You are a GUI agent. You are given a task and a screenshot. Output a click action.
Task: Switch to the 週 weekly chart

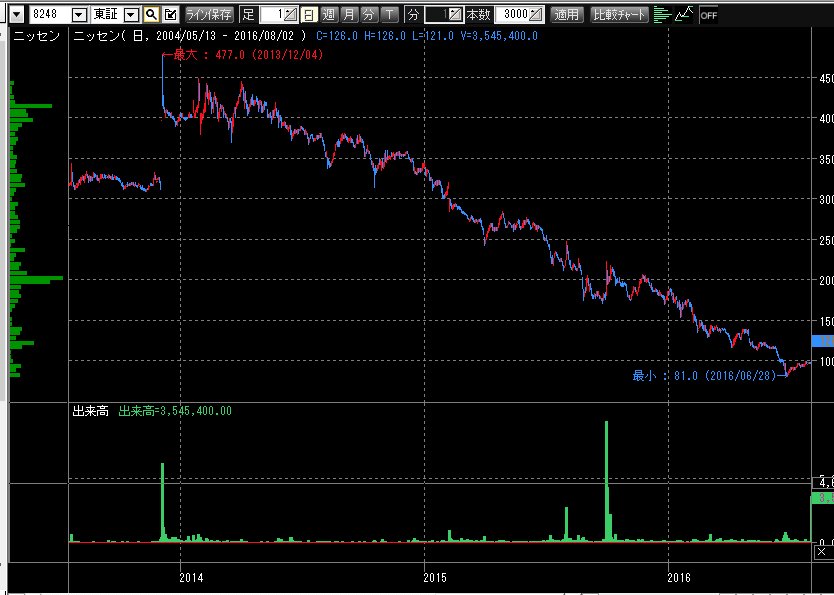(x=329, y=15)
